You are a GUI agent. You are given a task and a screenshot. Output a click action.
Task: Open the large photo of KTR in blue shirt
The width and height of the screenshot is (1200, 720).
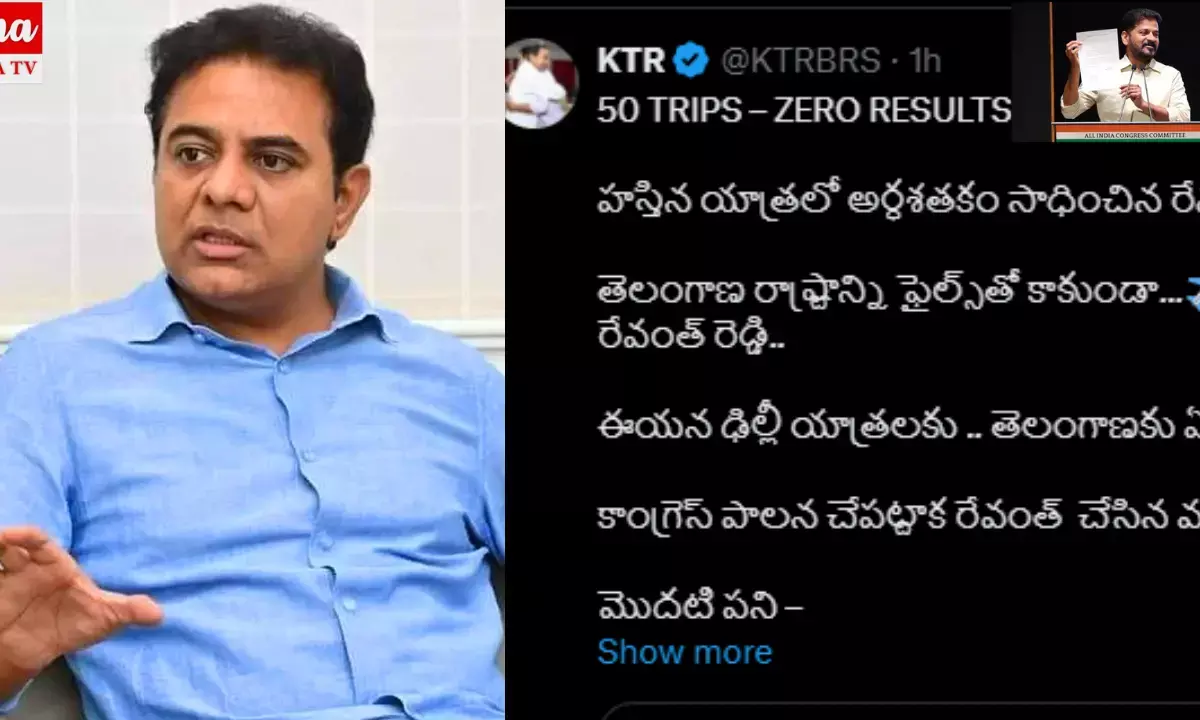tap(252, 360)
